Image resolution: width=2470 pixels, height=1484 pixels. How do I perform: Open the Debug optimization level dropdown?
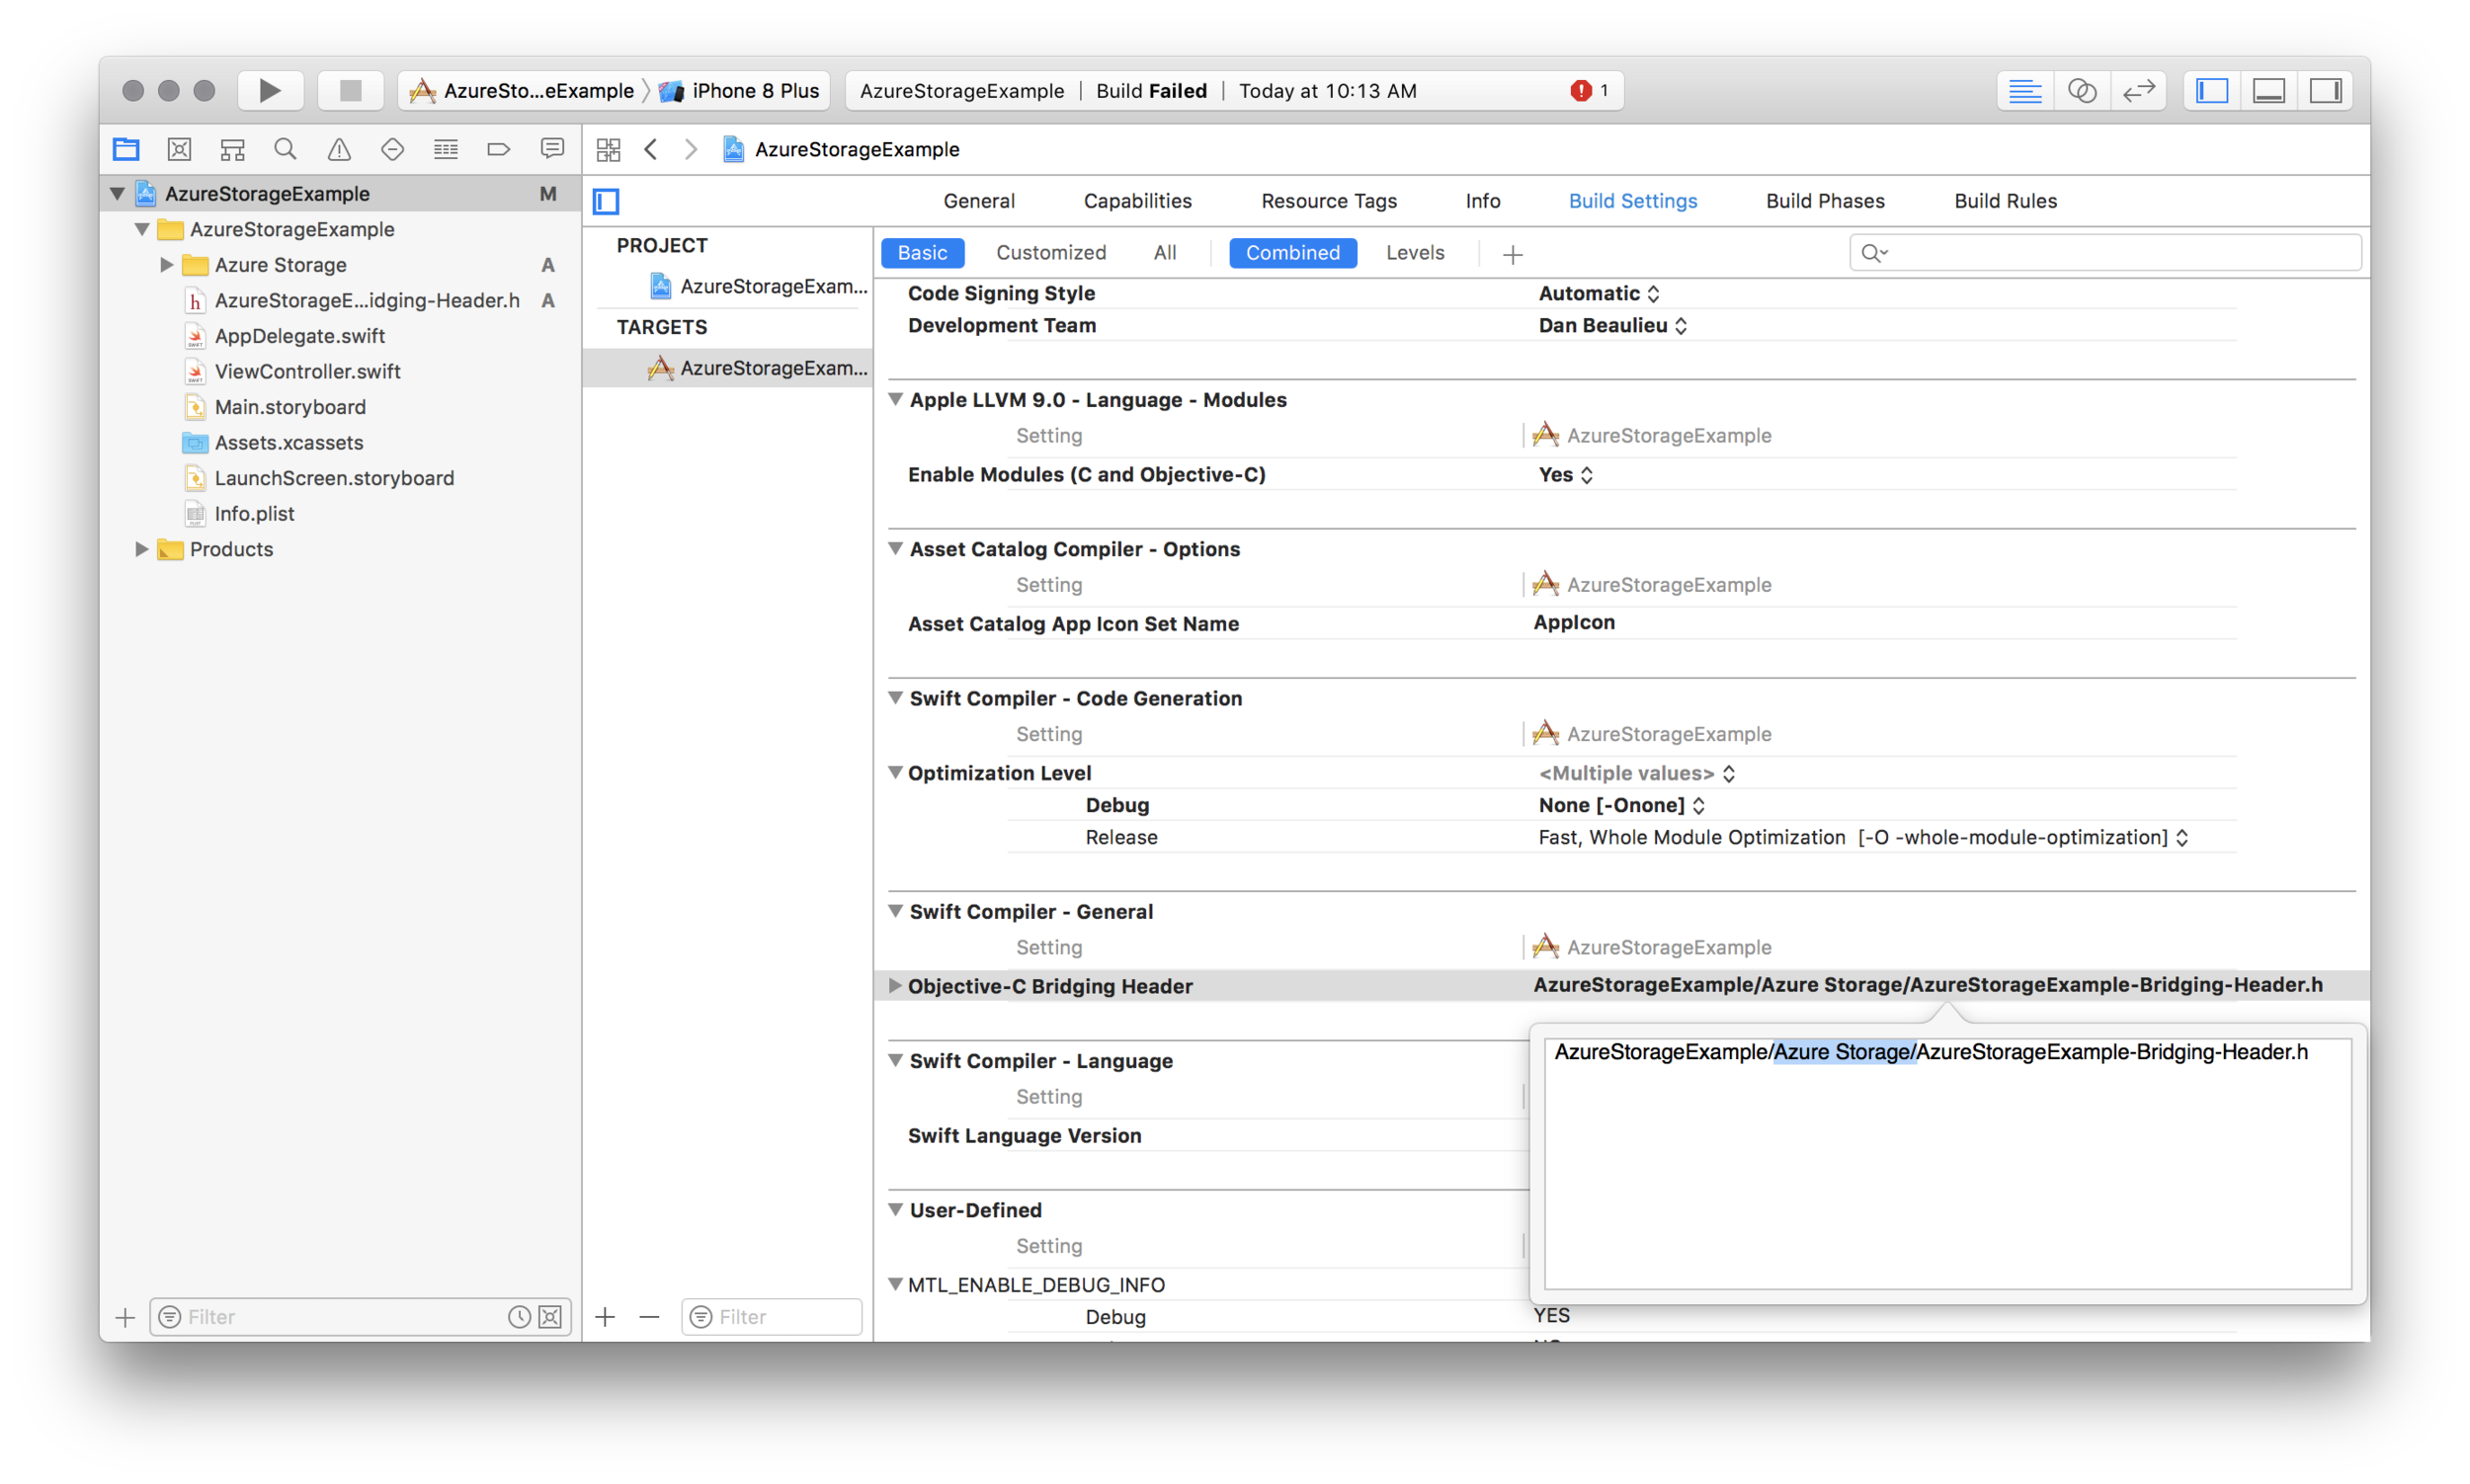[1621, 805]
